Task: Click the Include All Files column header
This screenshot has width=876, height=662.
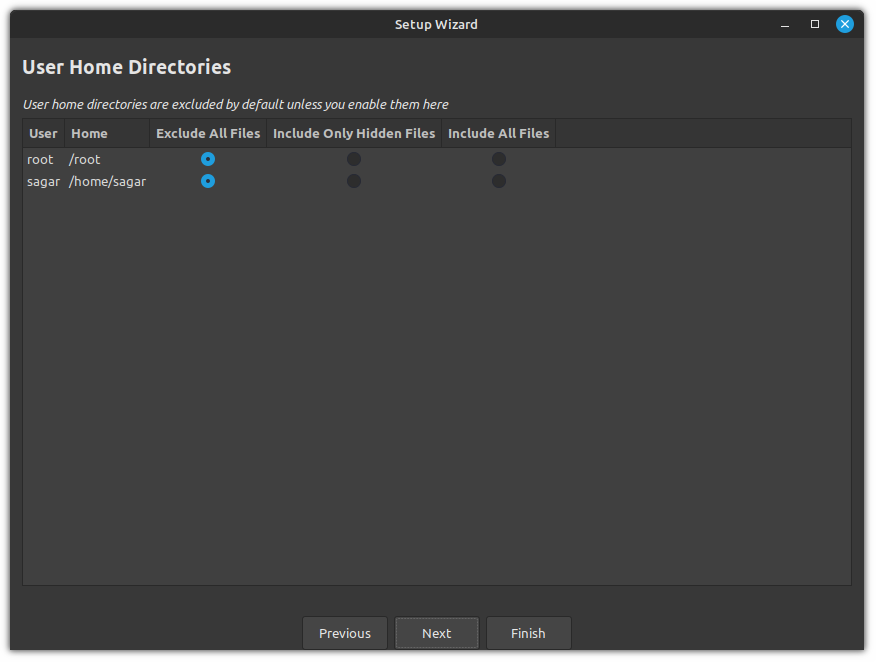Action: pos(498,134)
